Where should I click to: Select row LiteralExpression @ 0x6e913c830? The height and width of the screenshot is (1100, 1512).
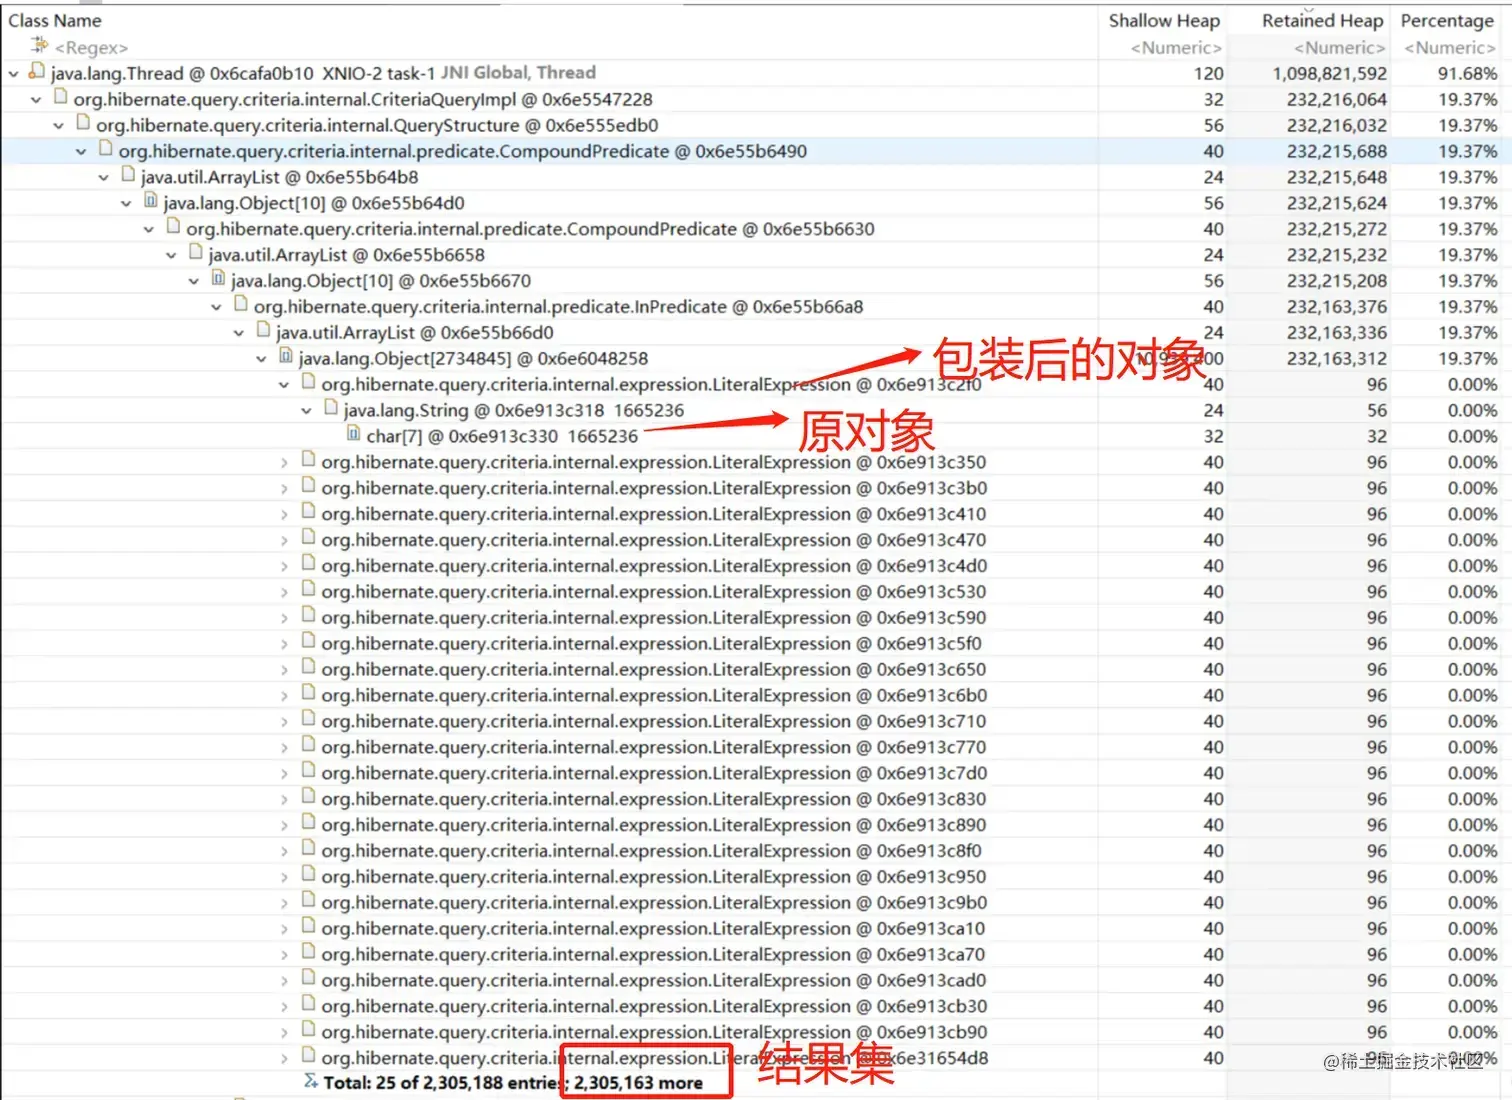653,799
